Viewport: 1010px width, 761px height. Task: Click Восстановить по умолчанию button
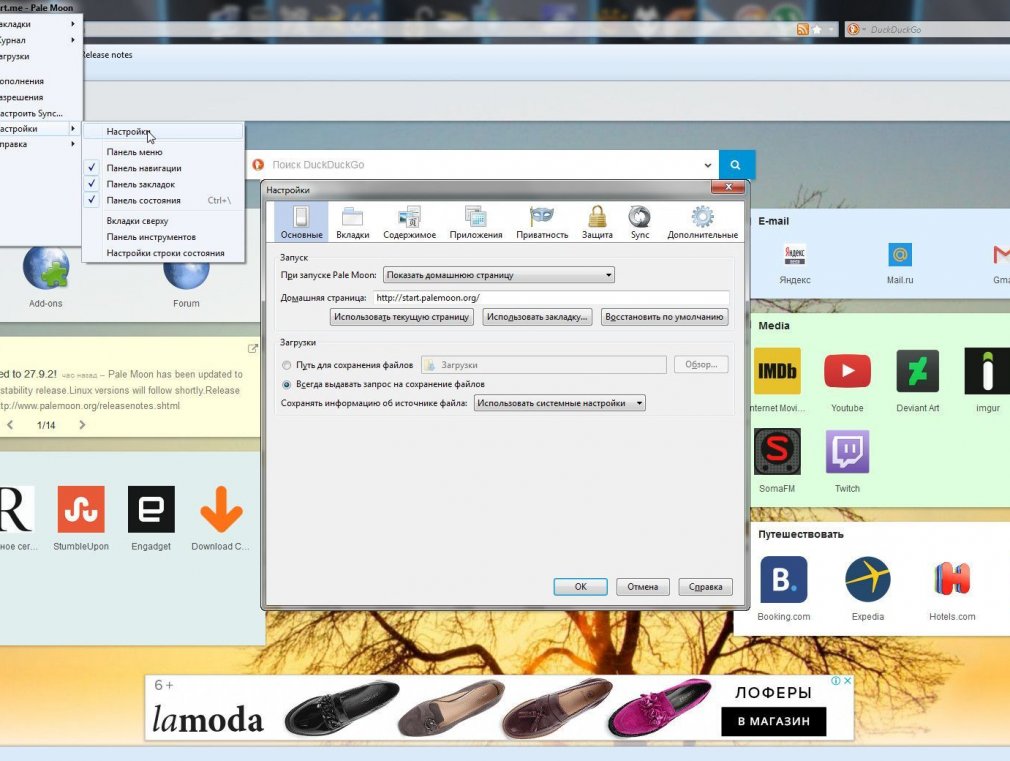664,317
